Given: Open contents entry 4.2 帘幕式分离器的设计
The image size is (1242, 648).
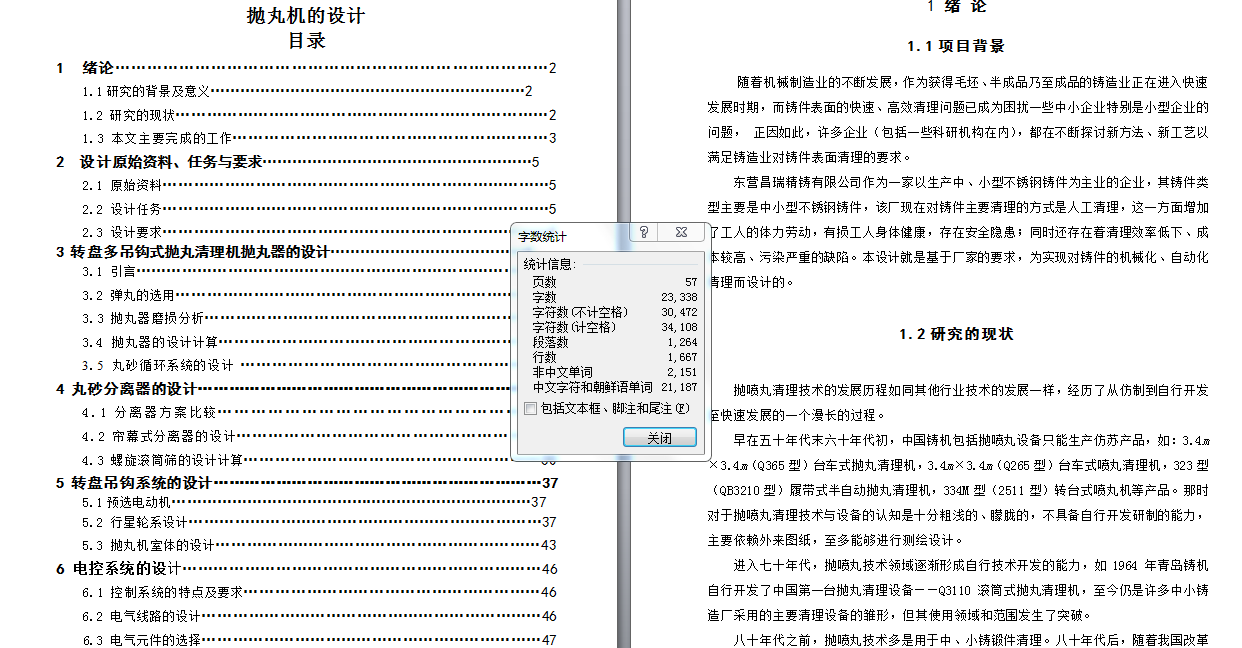Looking at the screenshot, I should (x=298, y=436).
